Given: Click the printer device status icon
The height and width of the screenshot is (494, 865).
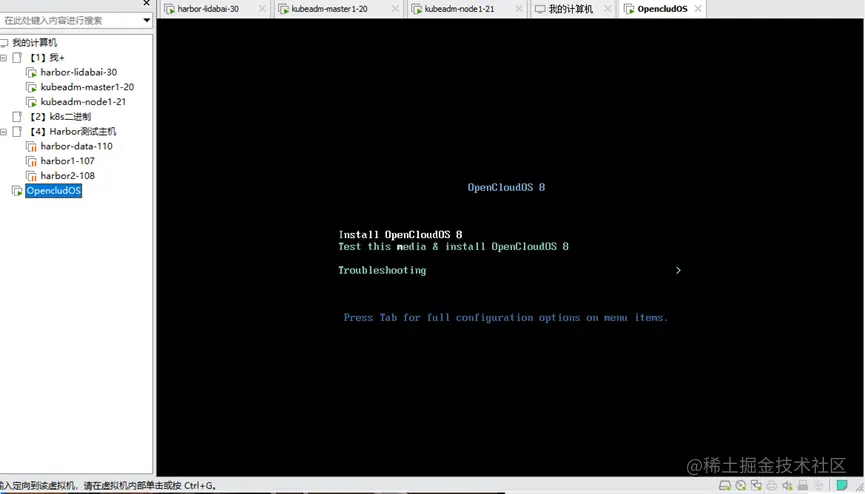Looking at the screenshot, I should (772, 486).
